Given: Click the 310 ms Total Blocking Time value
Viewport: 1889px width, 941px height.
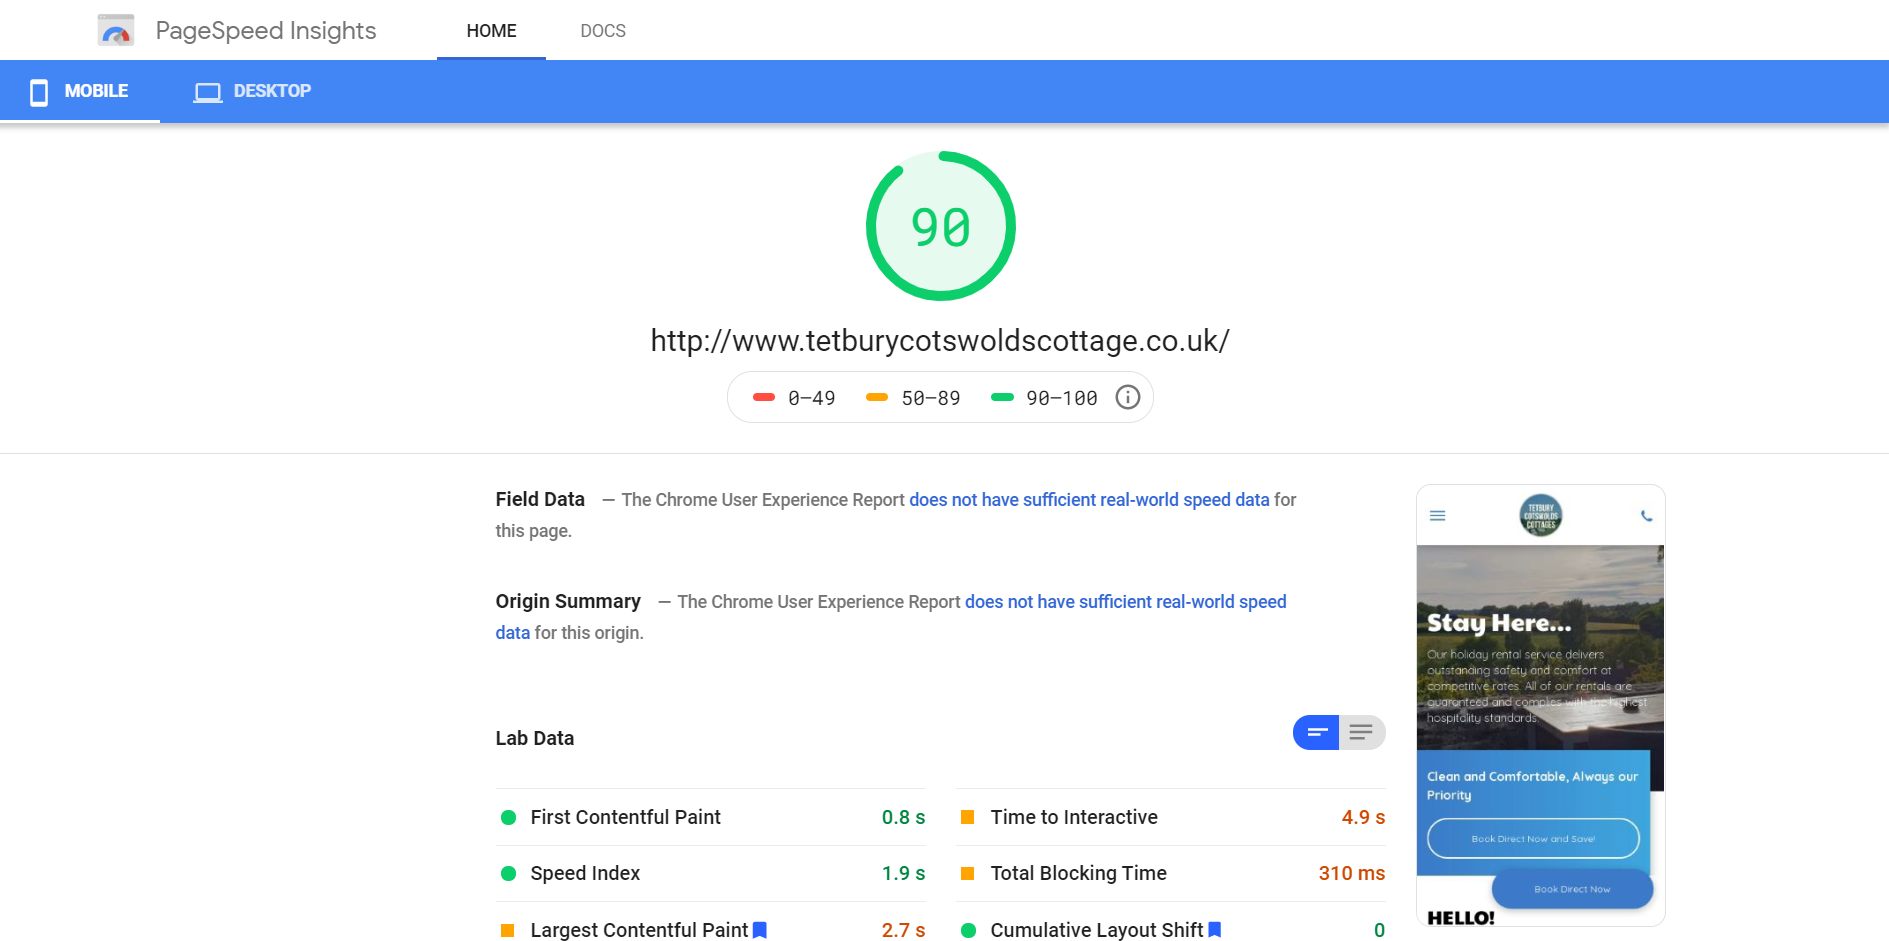Looking at the screenshot, I should pyautogui.click(x=1352, y=873).
